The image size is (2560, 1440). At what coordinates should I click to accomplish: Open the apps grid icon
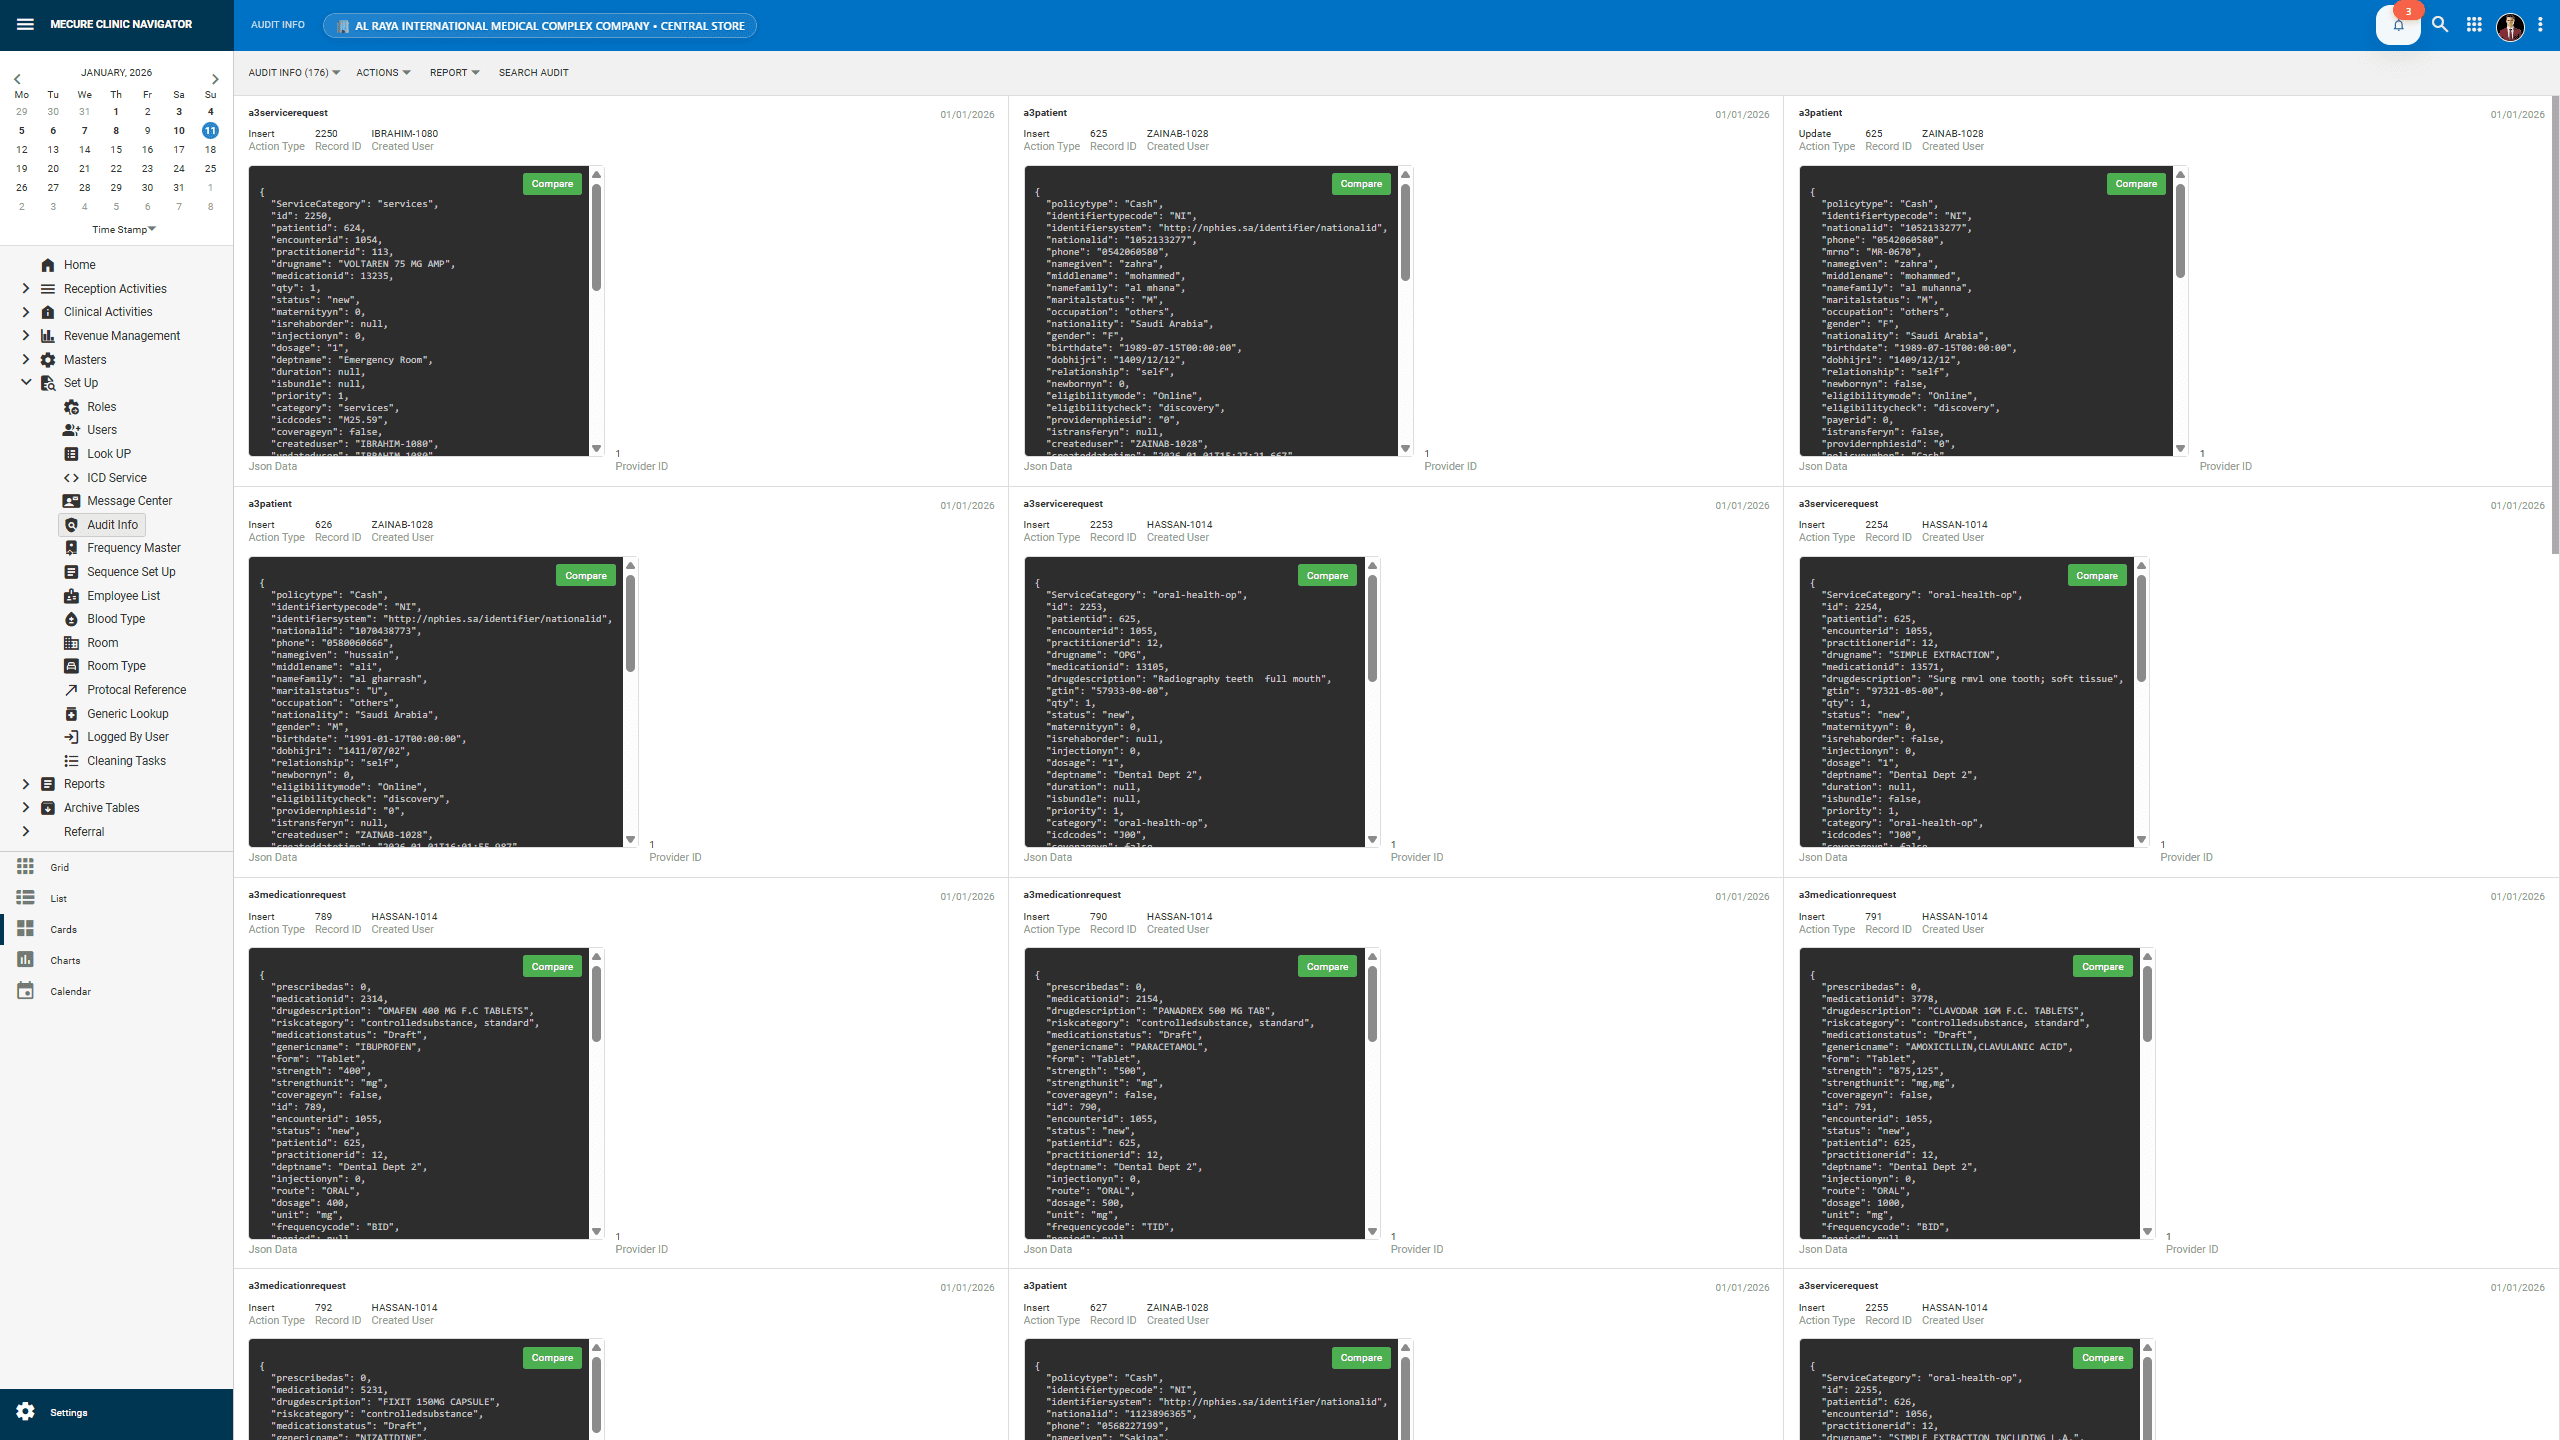(x=2474, y=25)
